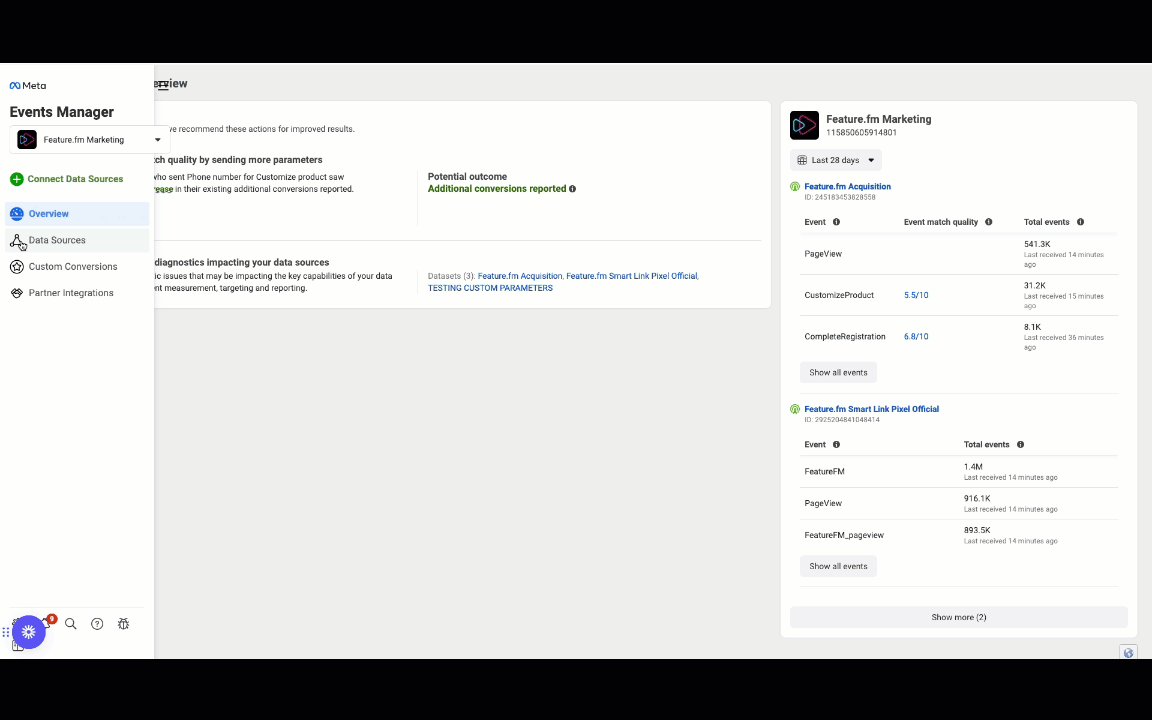1152x720 pixels.
Task: Click the info icon beside Total events in Smart Link table
Action: pos(1020,444)
